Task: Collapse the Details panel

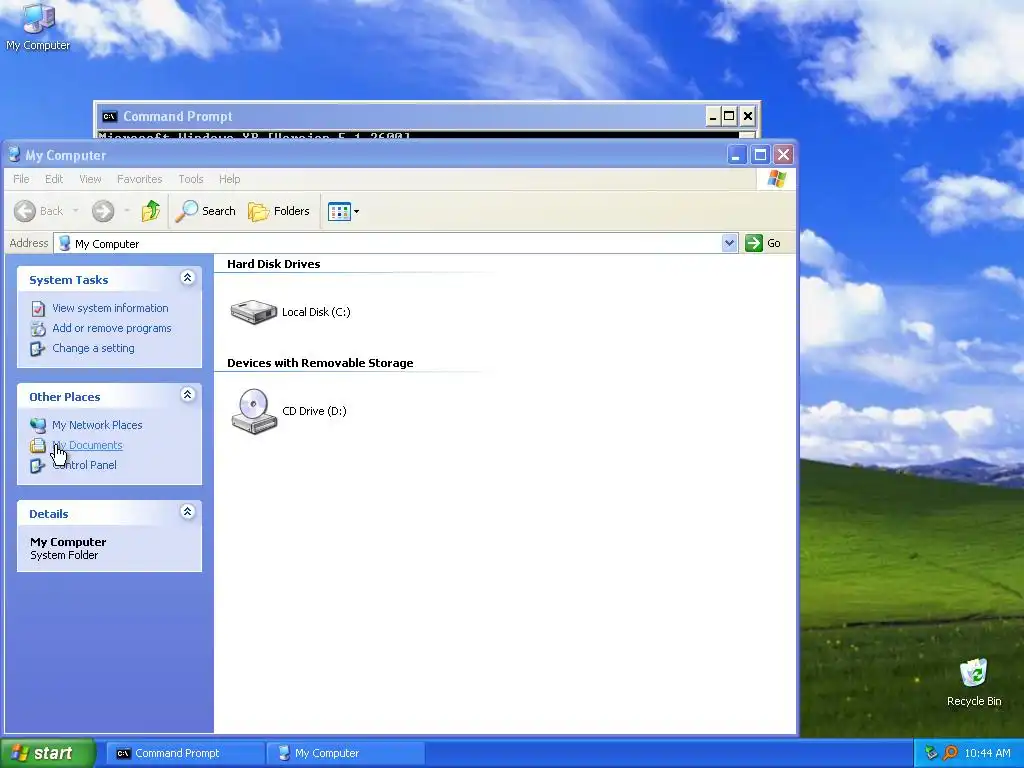Action: coord(187,511)
